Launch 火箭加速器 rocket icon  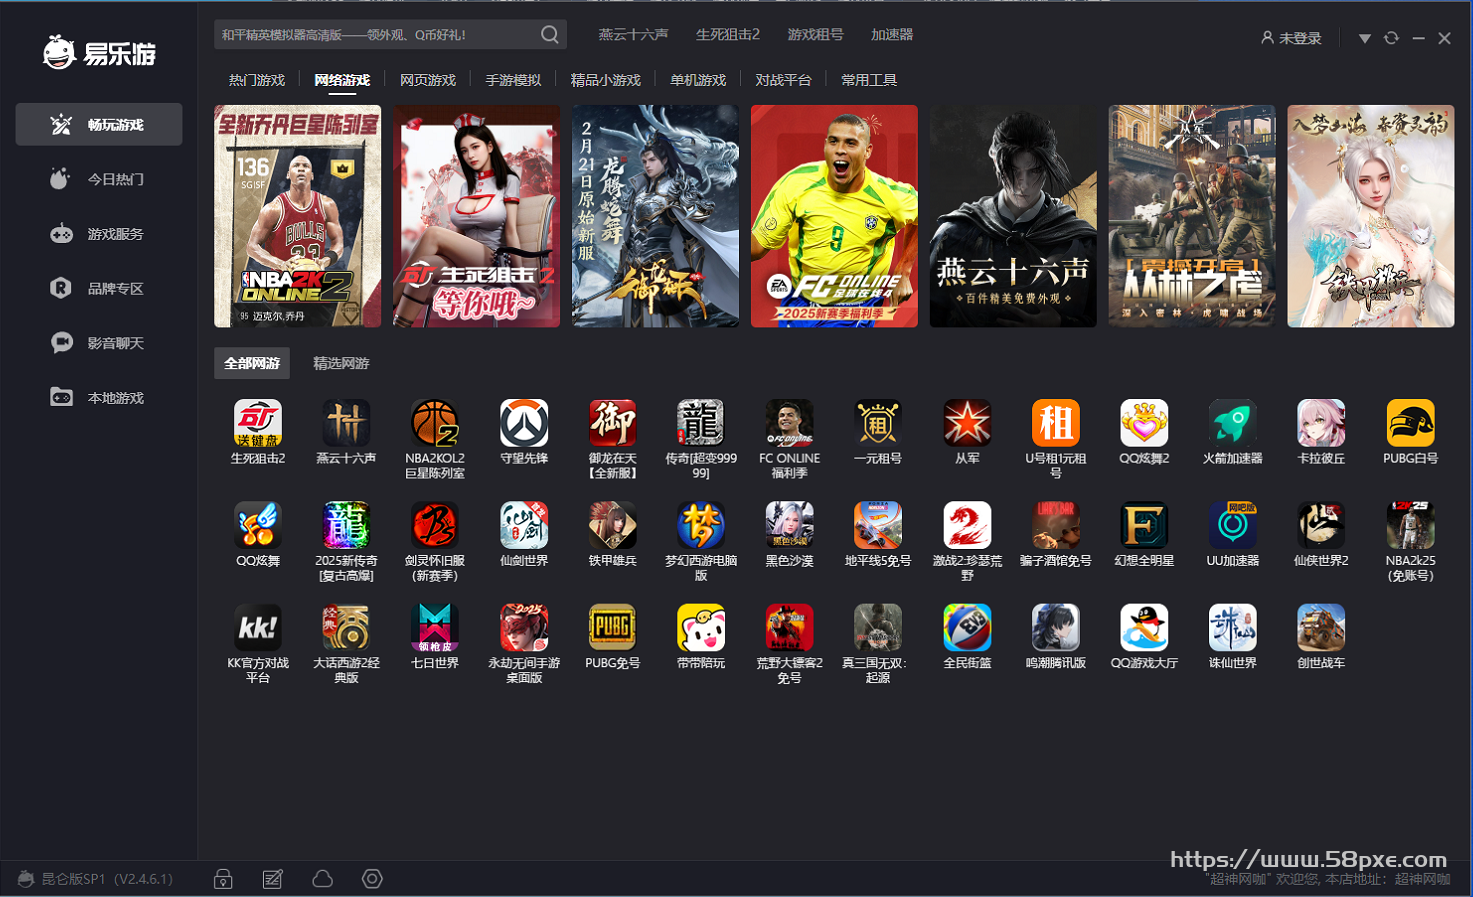point(1233,423)
